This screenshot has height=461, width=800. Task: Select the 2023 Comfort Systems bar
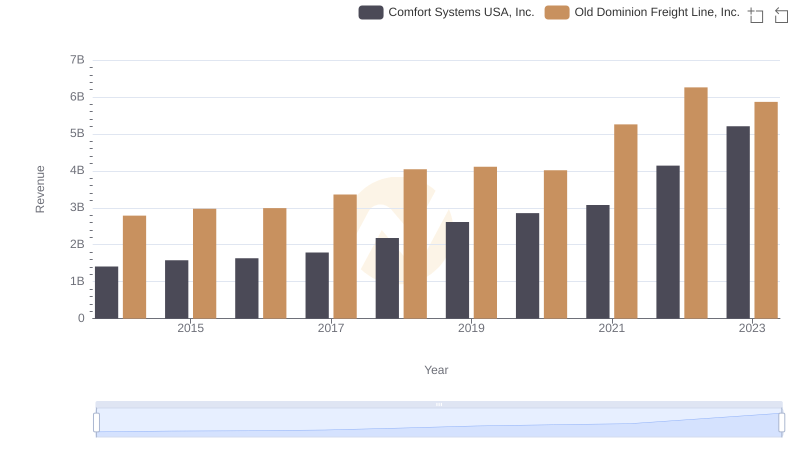tap(738, 222)
